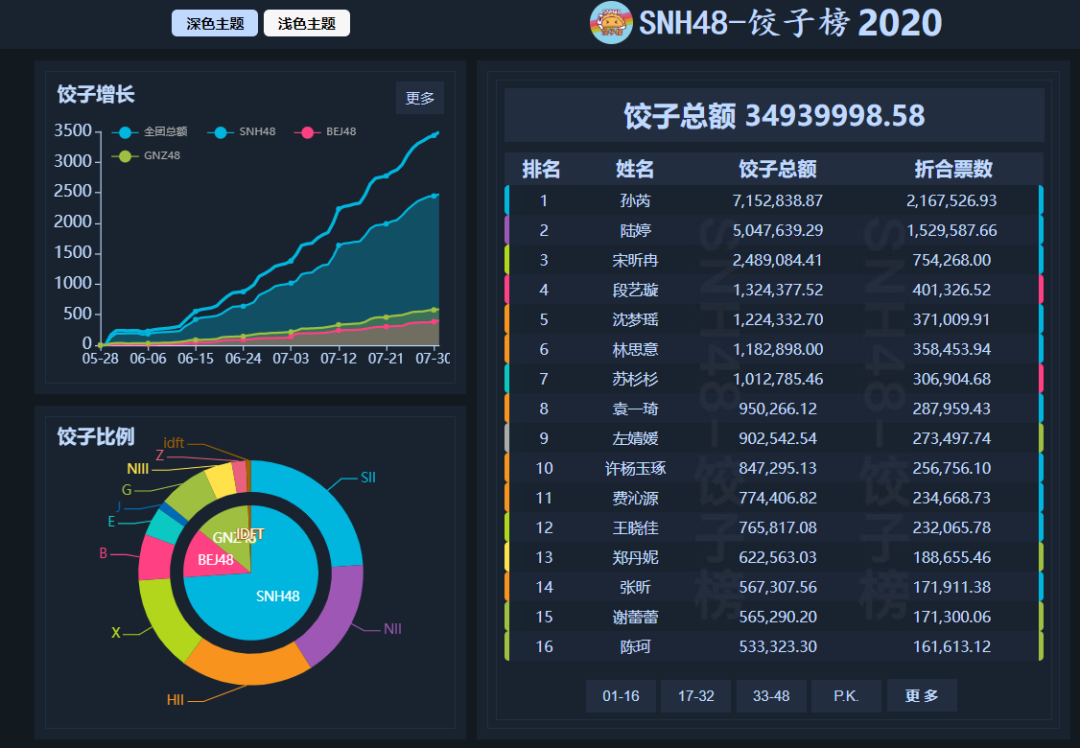Show ranks 01-16 page
Screen dimensions: 1080x748
[621, 696]
